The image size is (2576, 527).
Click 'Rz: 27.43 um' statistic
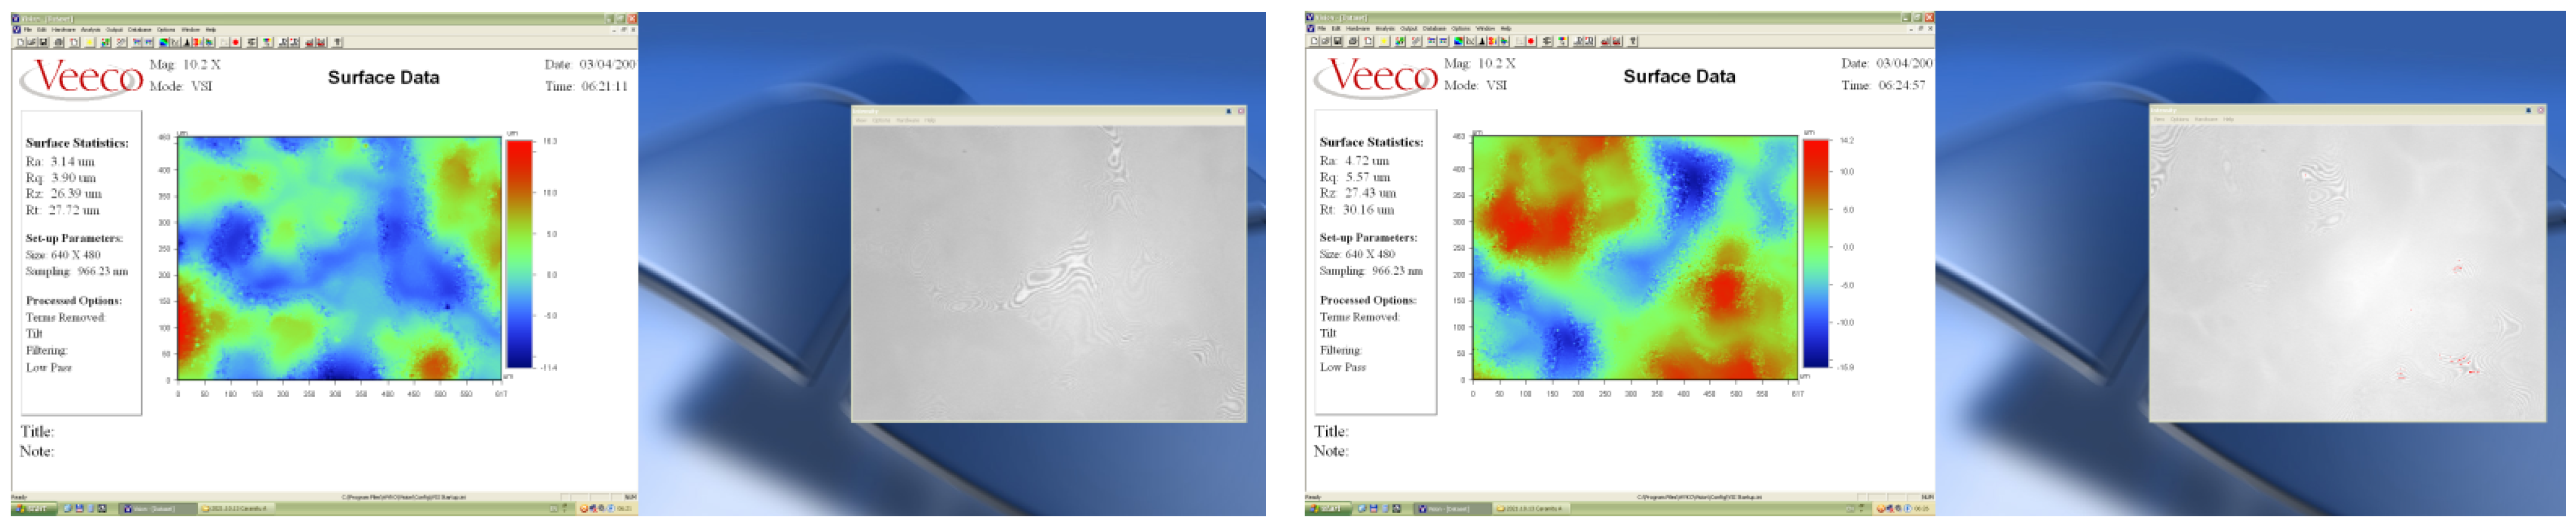[x=1358, y=193]
